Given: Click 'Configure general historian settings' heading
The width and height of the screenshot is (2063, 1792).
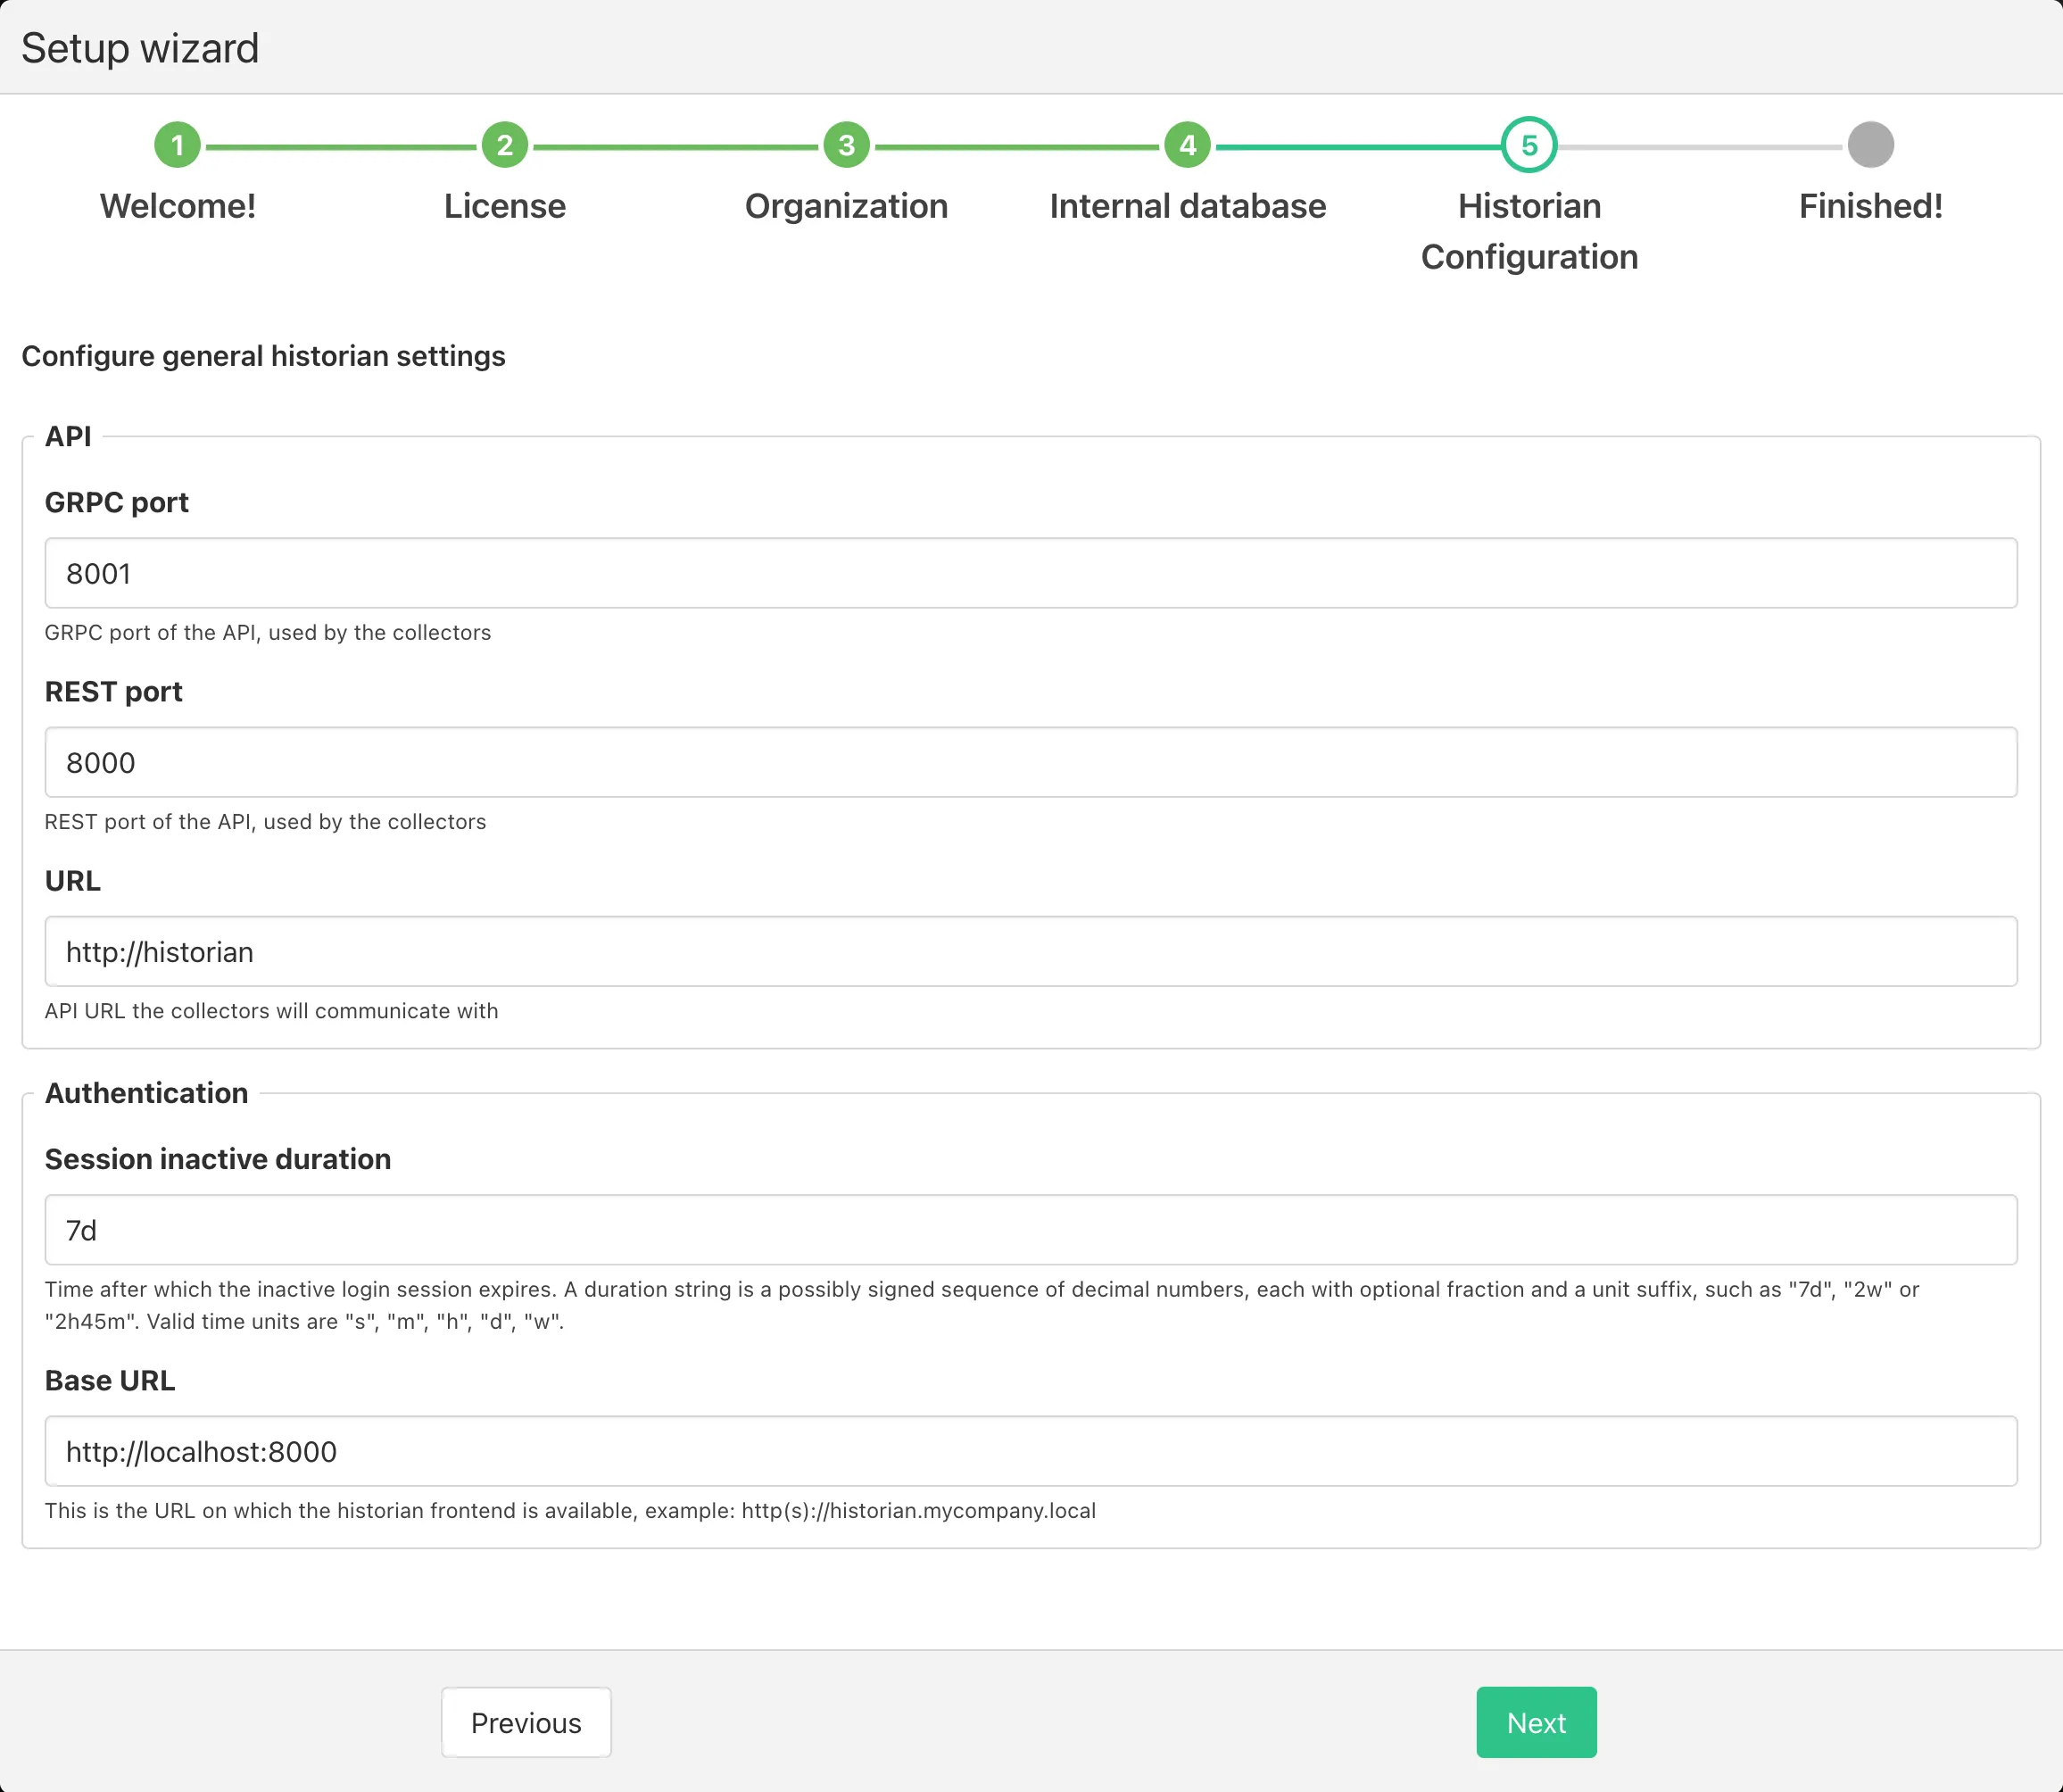Looking at the screenshot, I should point(263,356).
